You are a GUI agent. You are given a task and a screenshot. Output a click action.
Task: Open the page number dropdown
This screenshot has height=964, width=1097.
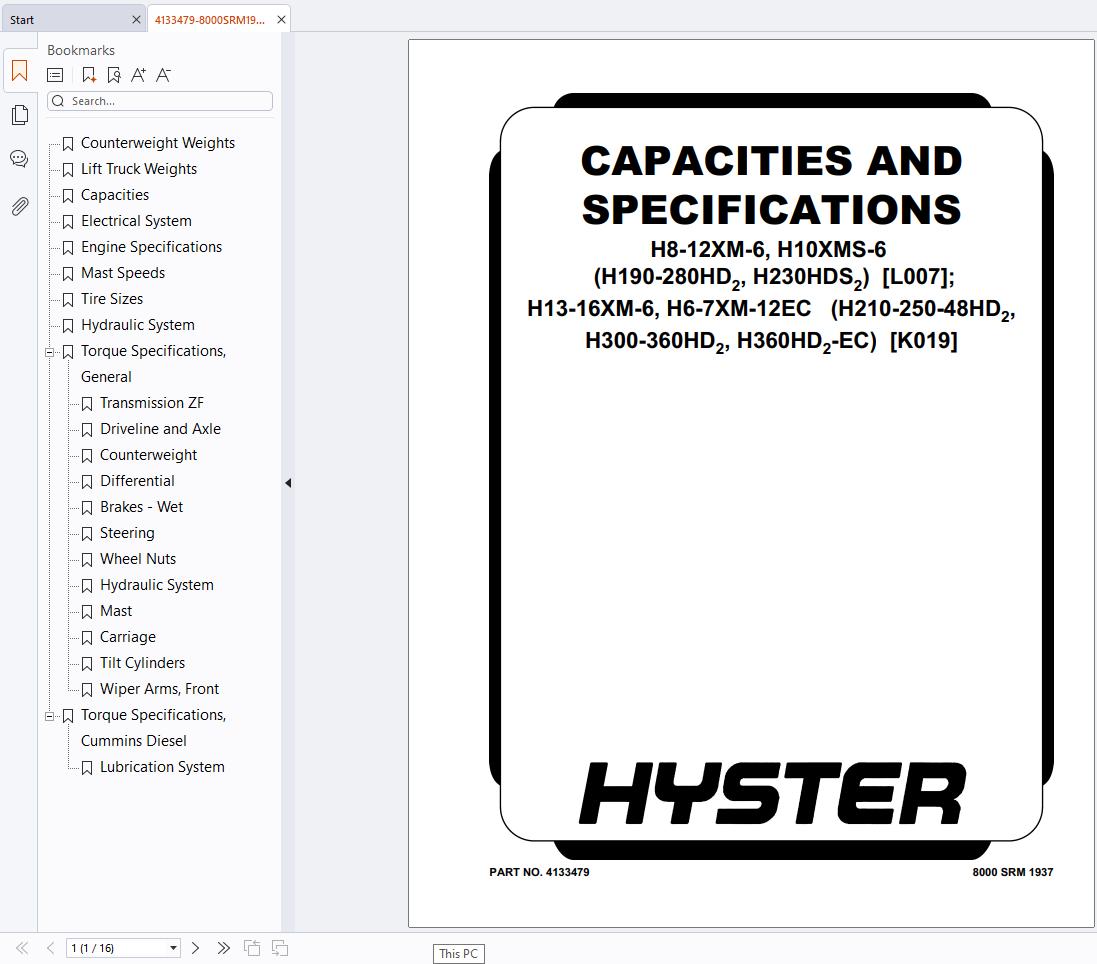pos(173,948)
